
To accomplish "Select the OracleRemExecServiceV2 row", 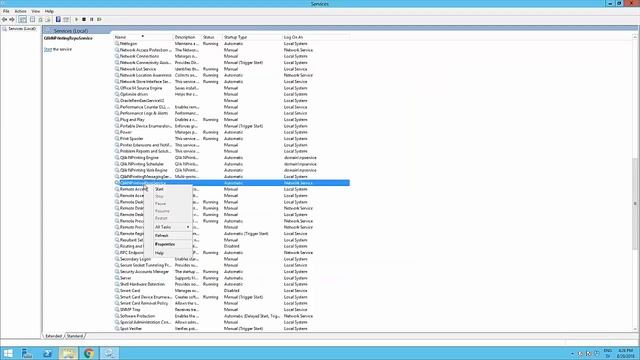I will tap(232, 101).
